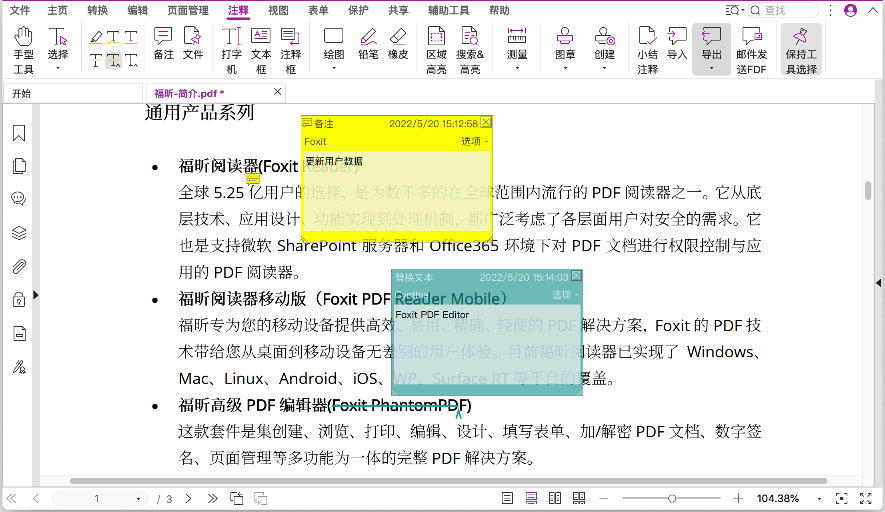Select the Textbox tool (文本框)
Image resolution: width=885 pixels, height=512 pixels.
261,50
